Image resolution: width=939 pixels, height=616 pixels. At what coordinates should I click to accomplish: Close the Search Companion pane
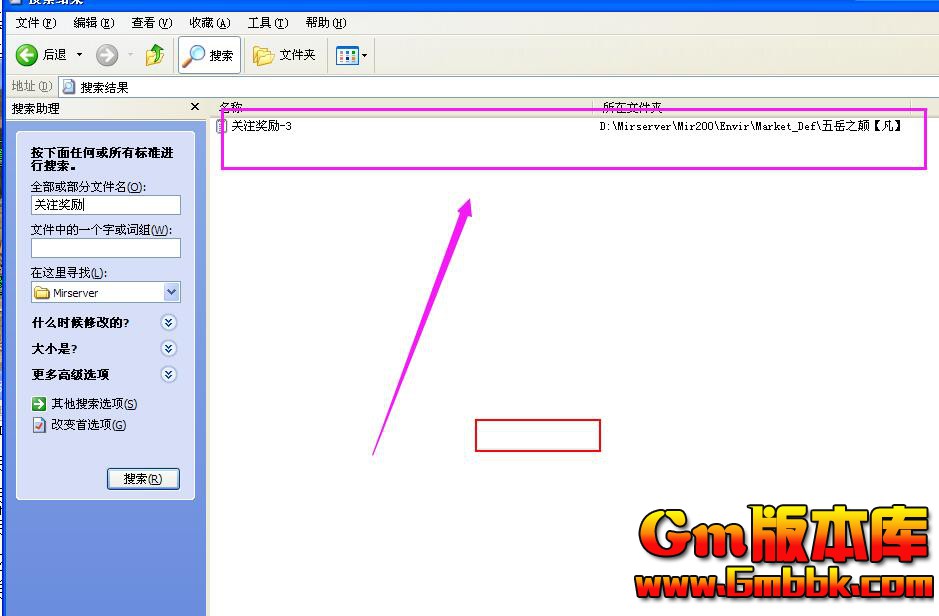point(195,107)
